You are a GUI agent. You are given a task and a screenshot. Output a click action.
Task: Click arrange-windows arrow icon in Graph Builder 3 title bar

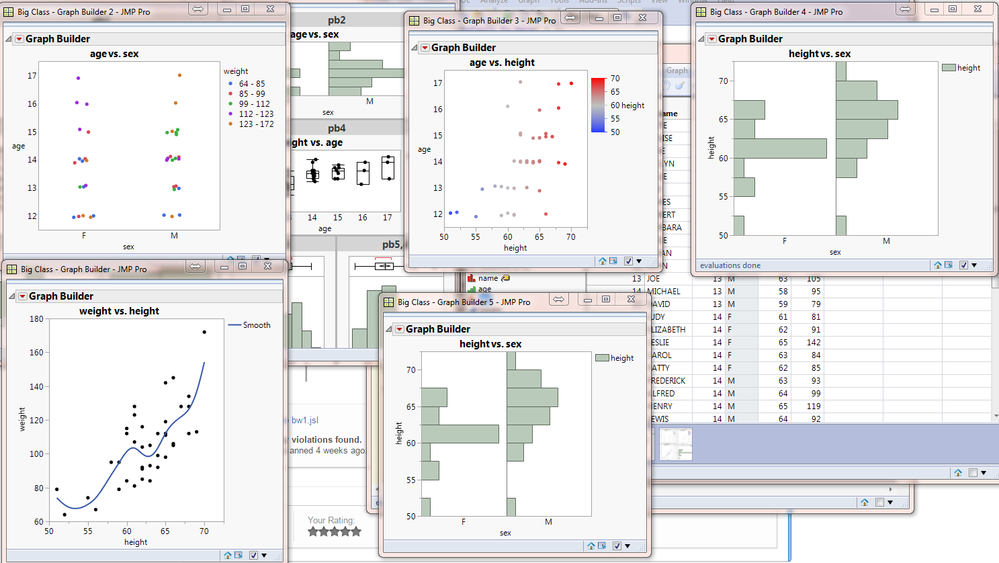(x=571, y=18)
